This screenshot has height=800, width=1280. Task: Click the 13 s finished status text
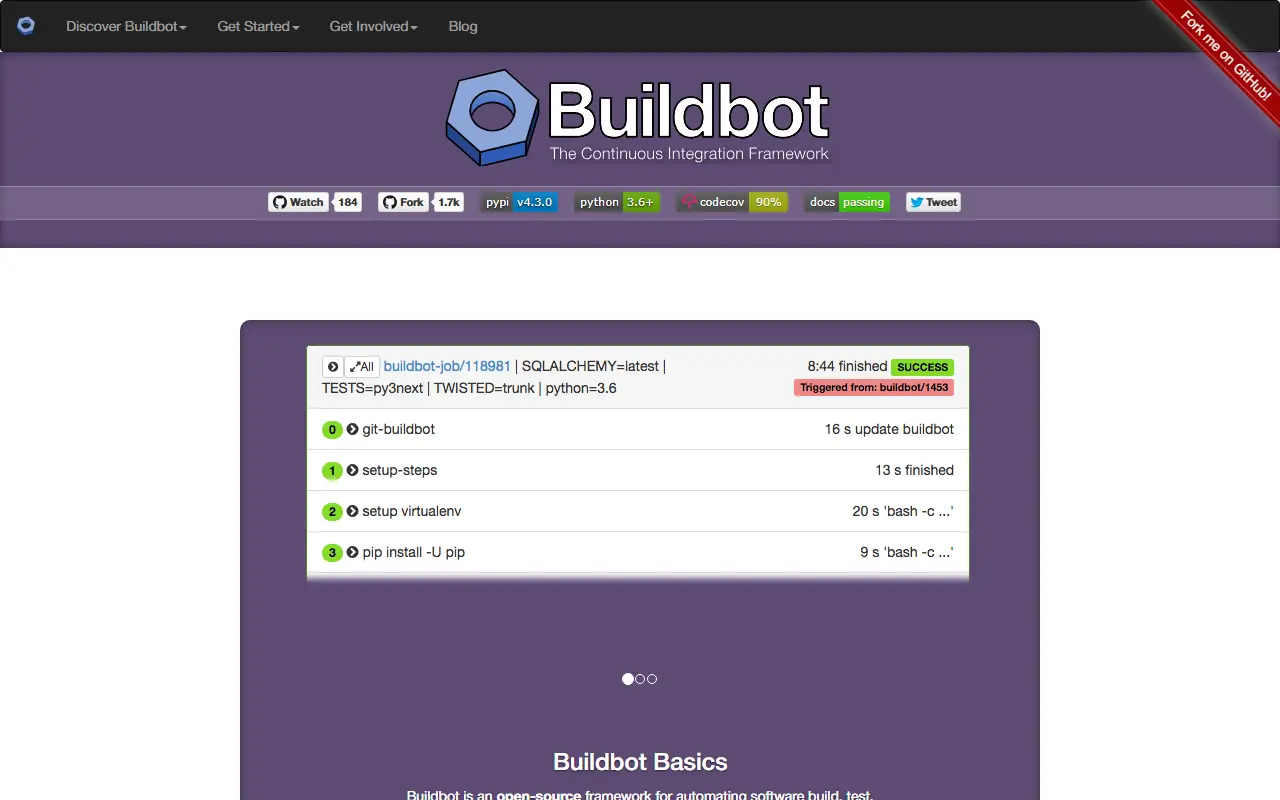point(914,470)
